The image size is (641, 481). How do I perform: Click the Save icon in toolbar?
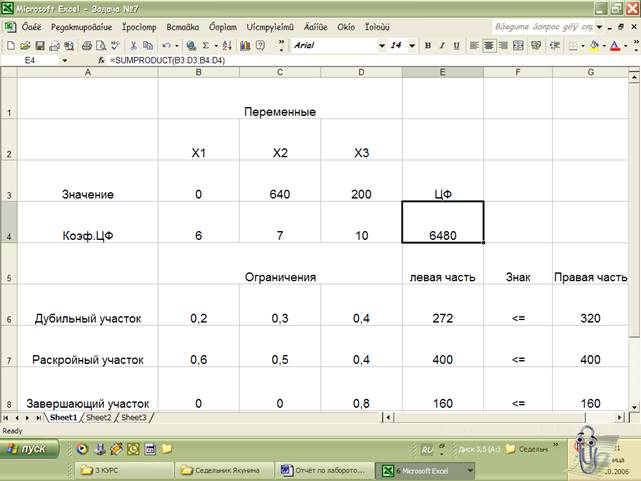click(40, 45)
